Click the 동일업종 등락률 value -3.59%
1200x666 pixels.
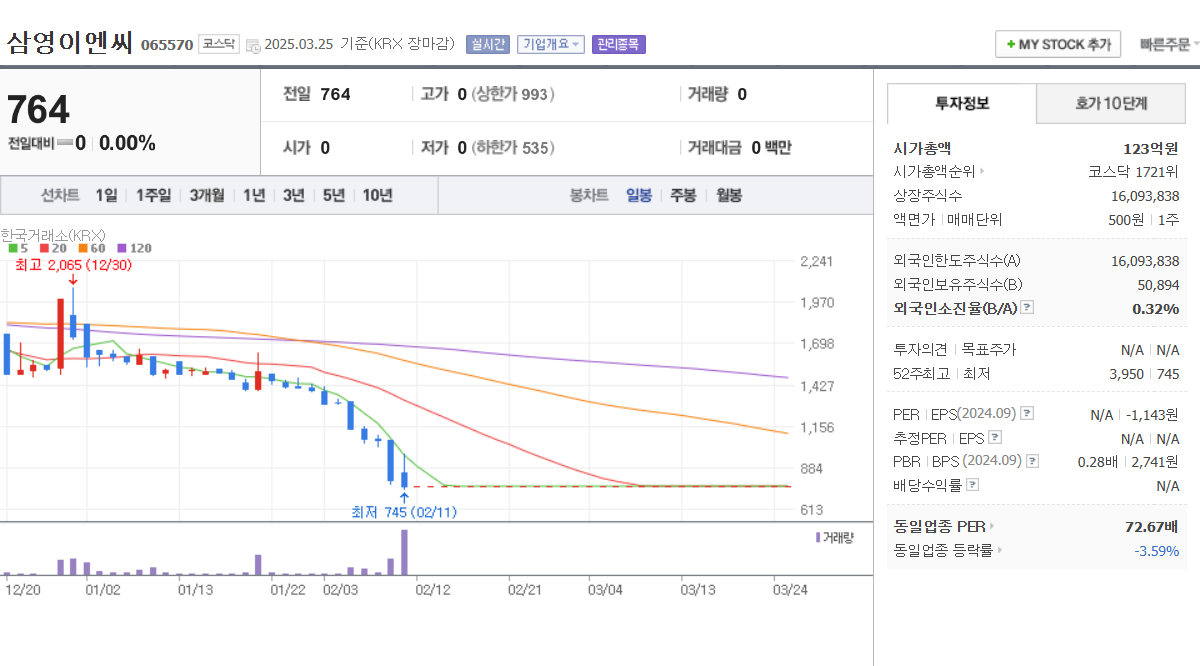coord(1156,551)
